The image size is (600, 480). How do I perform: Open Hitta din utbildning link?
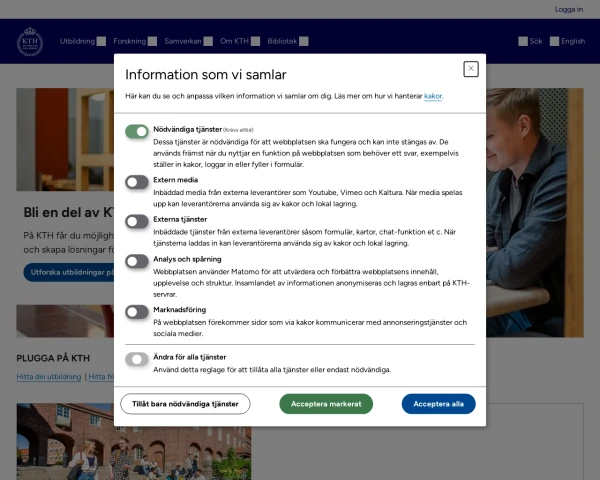pyautogui.click(x=49, y=377)
